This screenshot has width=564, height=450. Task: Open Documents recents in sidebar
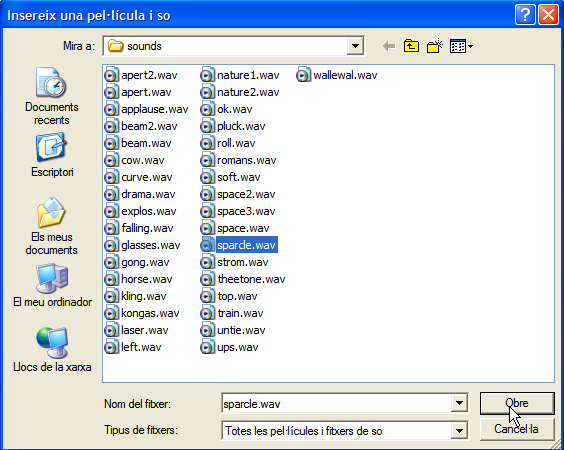click(52, 96)
